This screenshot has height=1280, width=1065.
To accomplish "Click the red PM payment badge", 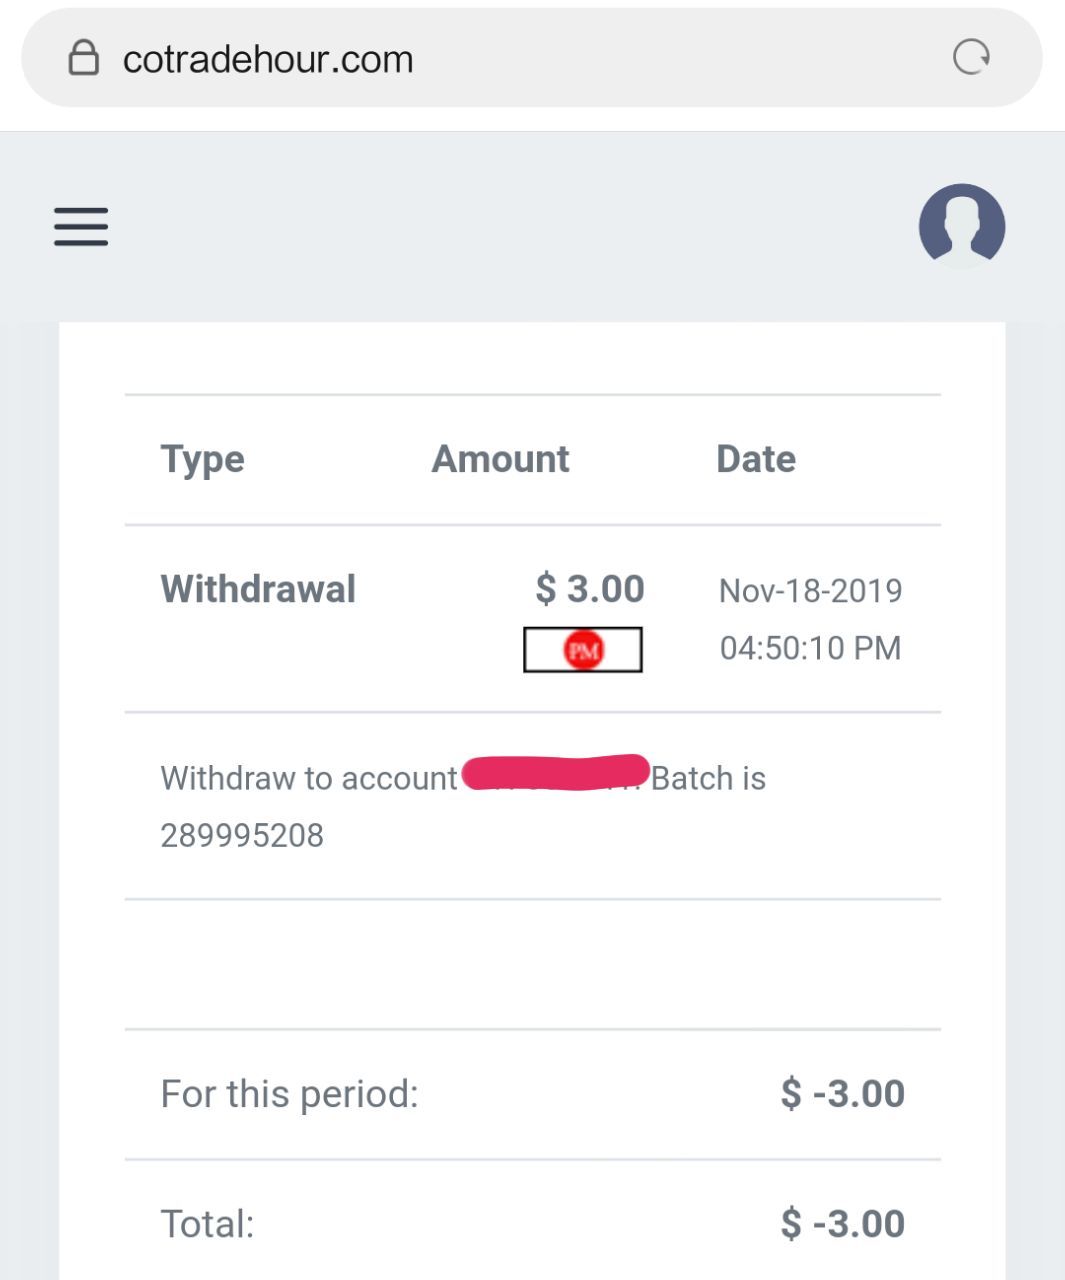I will (583, 650).
